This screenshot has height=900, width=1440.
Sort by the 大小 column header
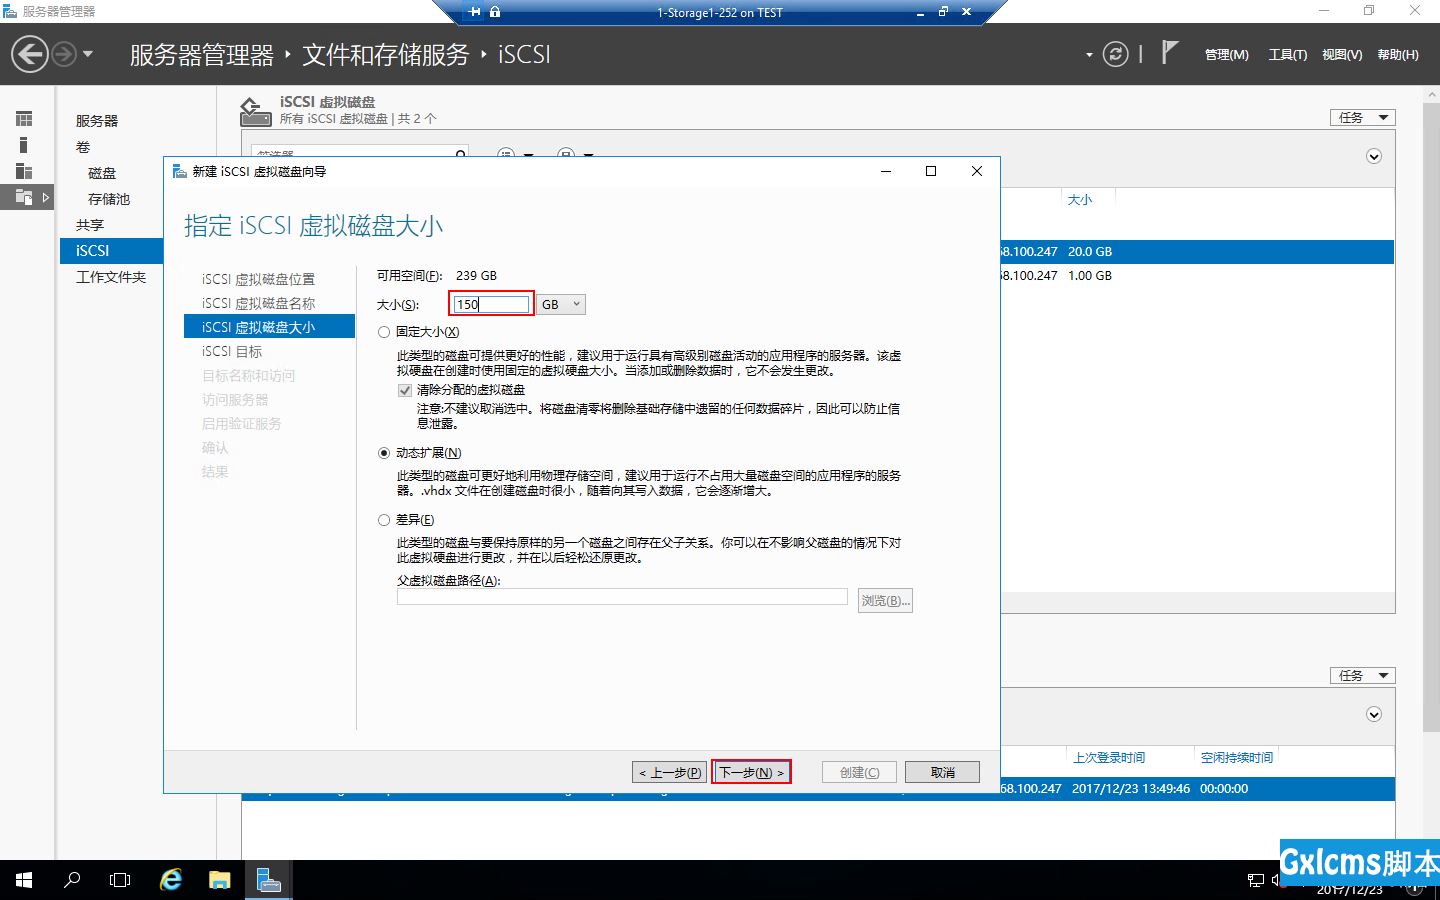tap(1080, 200)
